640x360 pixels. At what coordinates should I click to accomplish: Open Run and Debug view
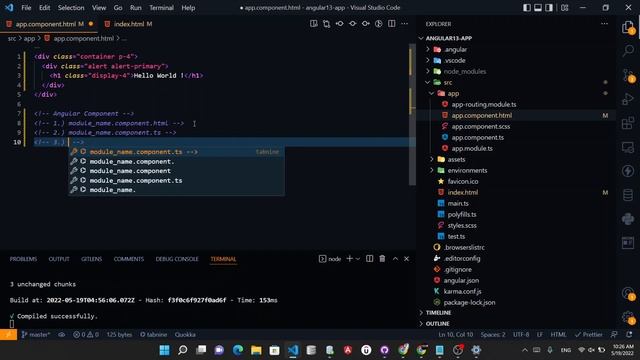coord(628,99)
